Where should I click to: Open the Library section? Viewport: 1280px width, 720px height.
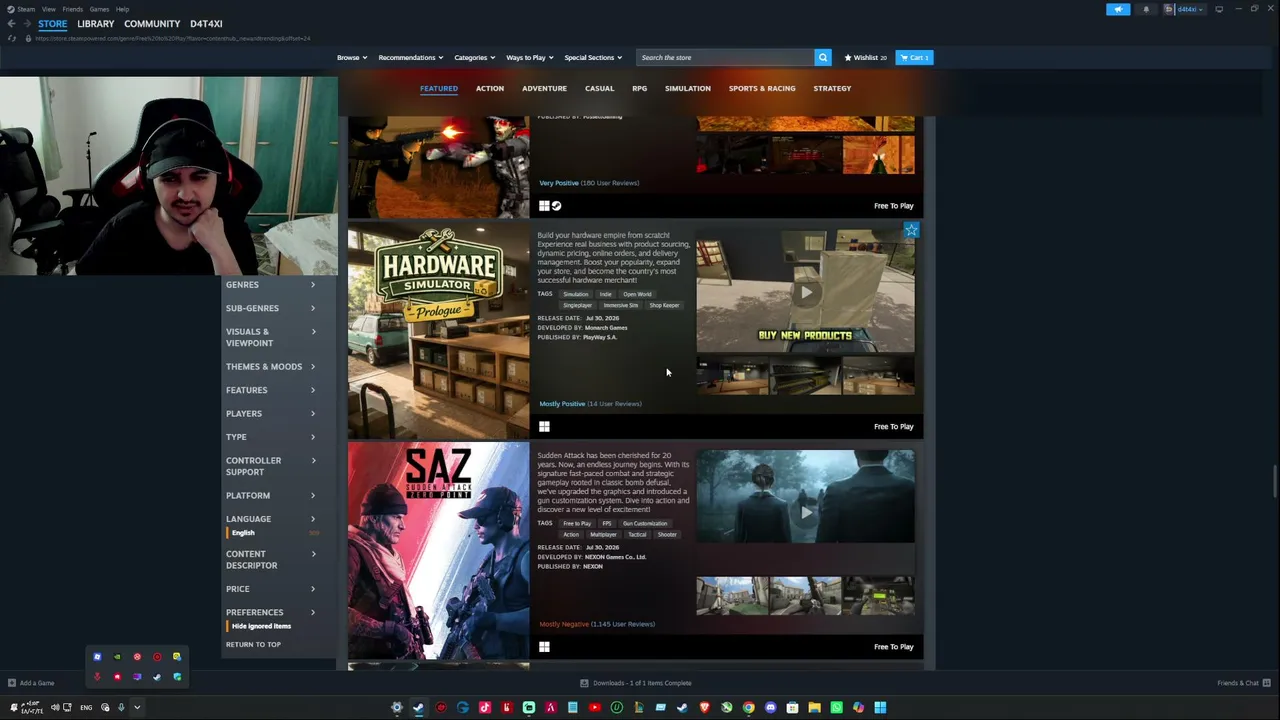pos(96,24)
